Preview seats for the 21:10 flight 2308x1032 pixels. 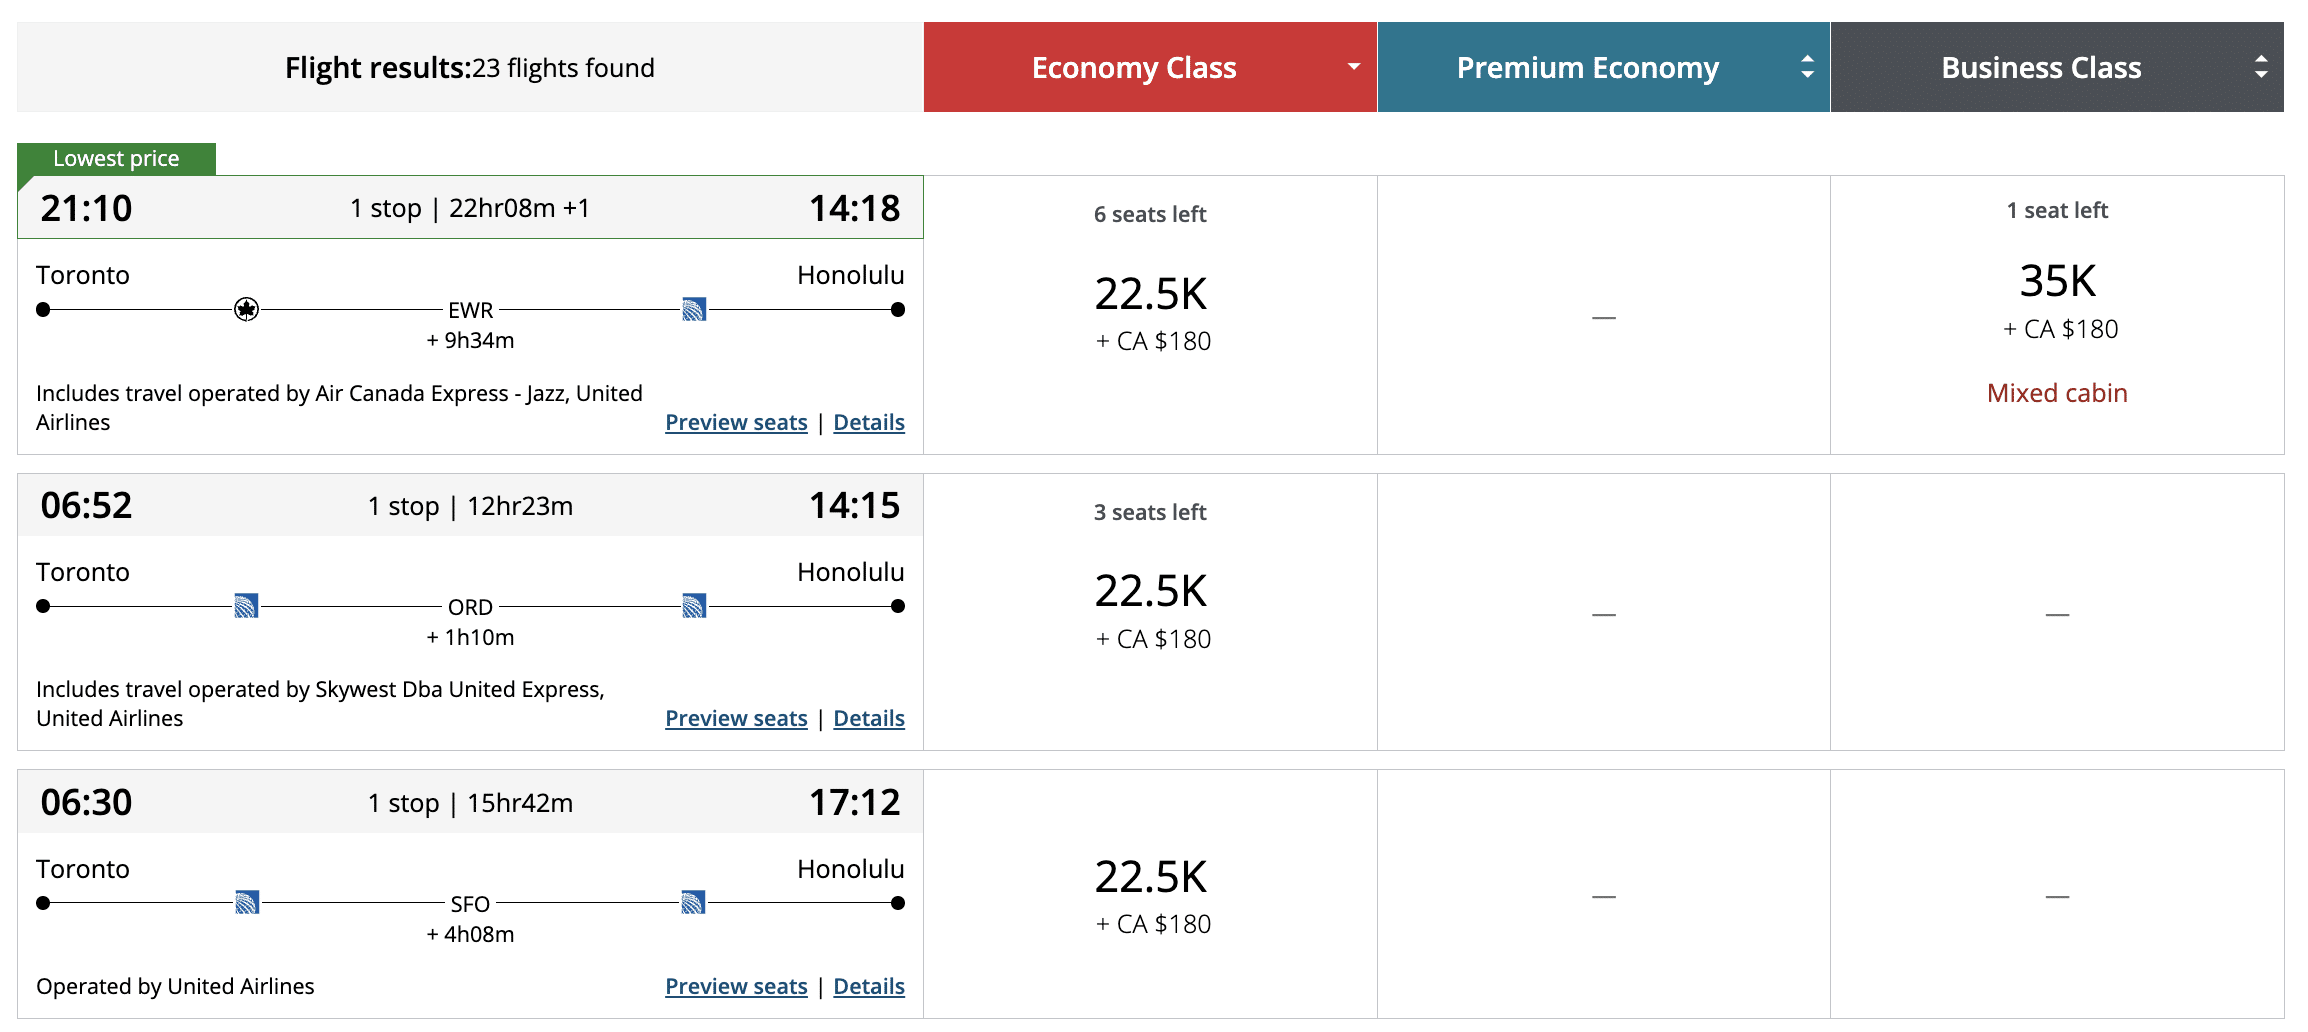coord(736,423)
